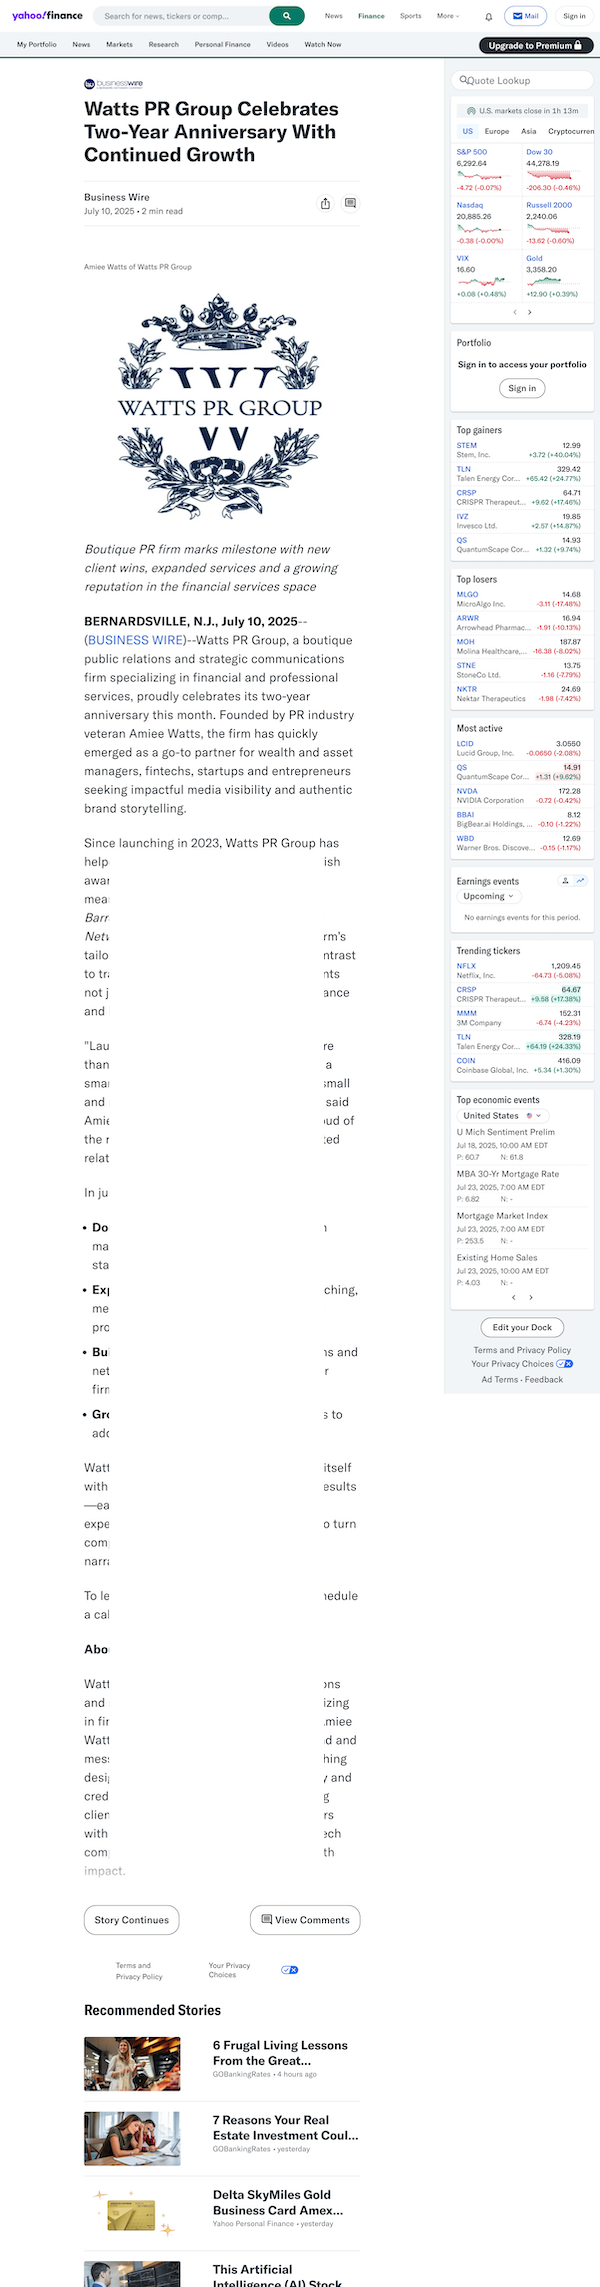Select the person icon in Earnings events
Image resolution: width=600 pixels, height=2287 pixels.
[x=564, y=881]
